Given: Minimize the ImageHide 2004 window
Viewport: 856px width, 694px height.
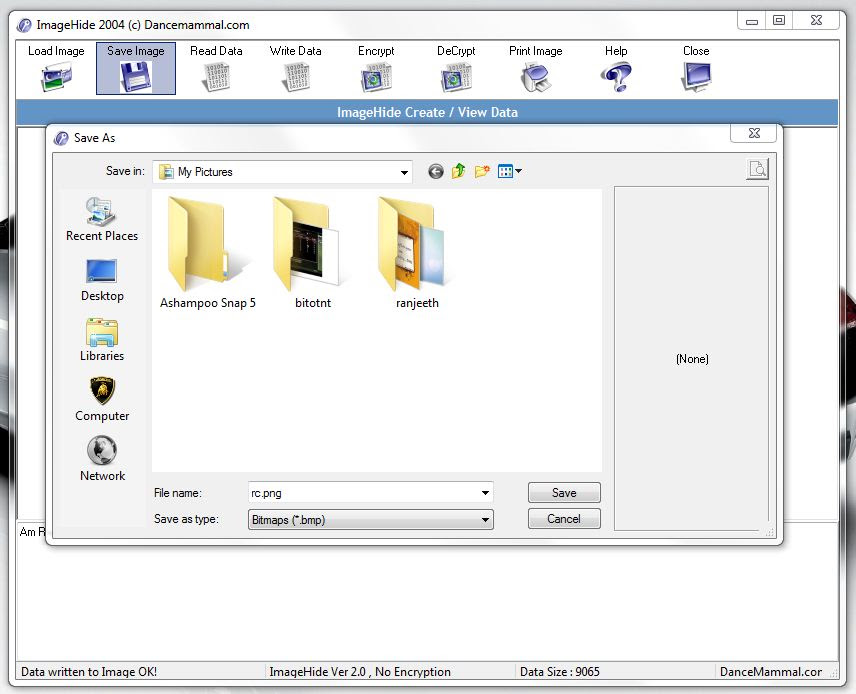Looking at the screenshot, I should (752, 21).
